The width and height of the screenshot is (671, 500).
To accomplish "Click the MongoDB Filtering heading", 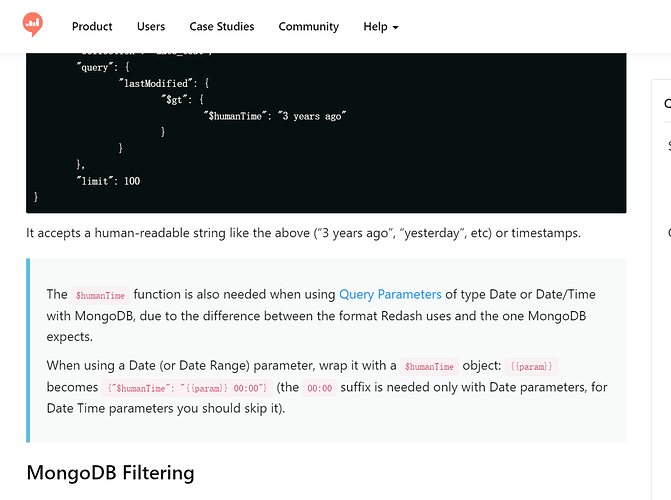I will [x=110, y=473].
